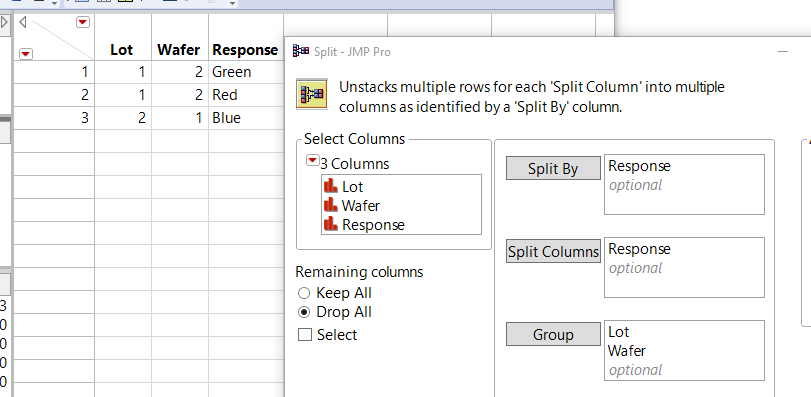Click the Group button
The image size is (811, 397).
[x=553, y=334]
